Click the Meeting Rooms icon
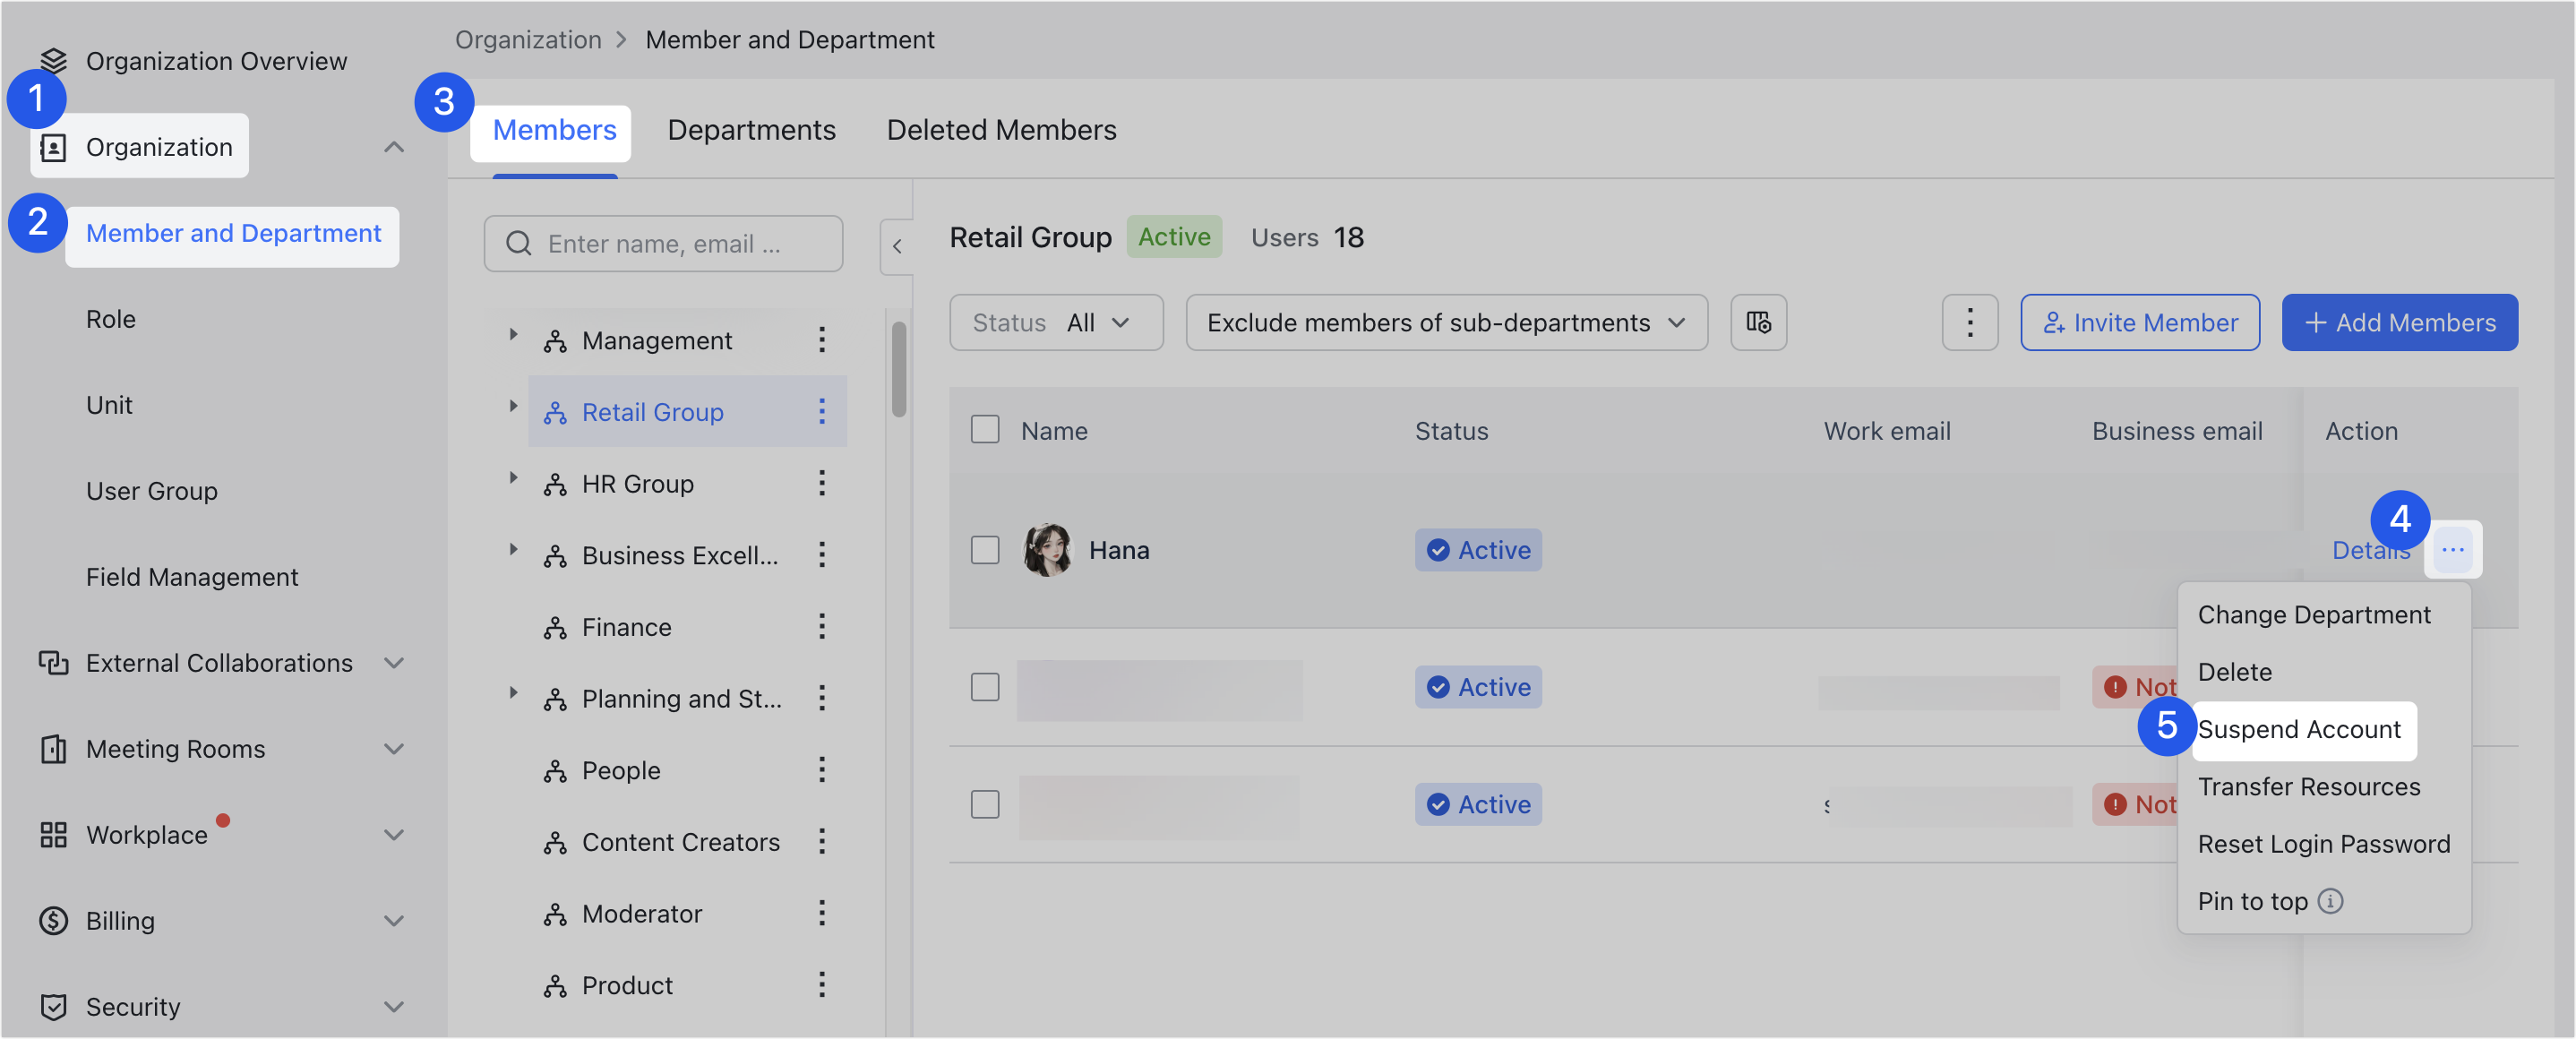This screenshot has width=2576, height=1039. tap(53, 748)
